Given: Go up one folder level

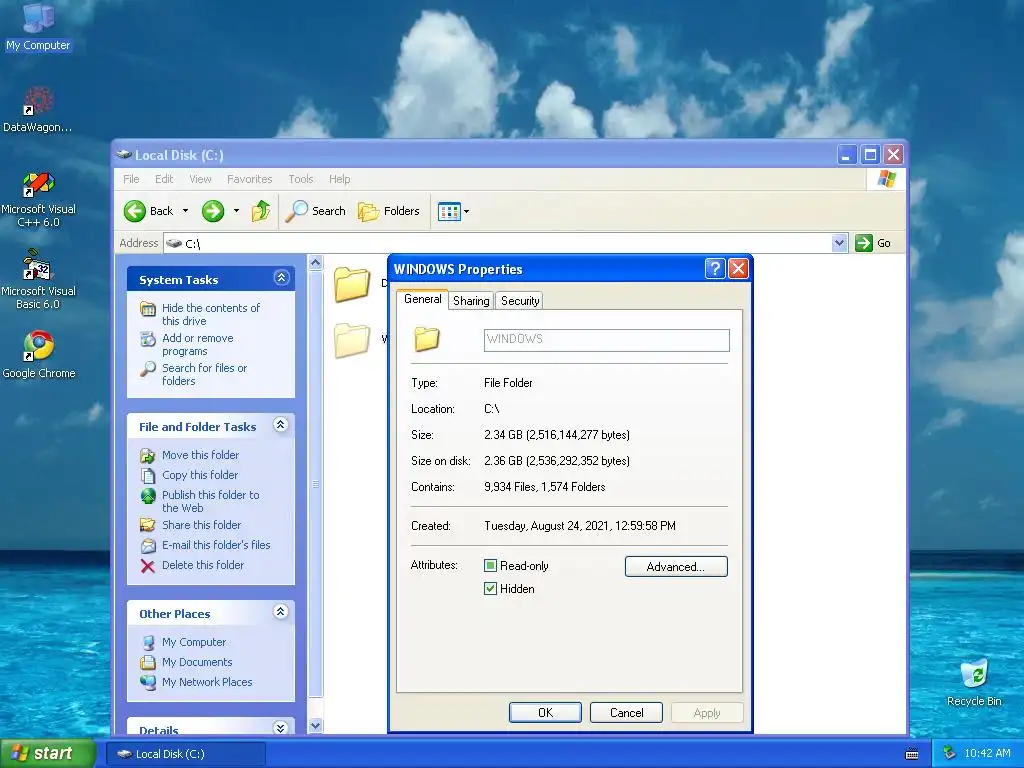Looking at the screenshot, I should [x=261, y=211].
